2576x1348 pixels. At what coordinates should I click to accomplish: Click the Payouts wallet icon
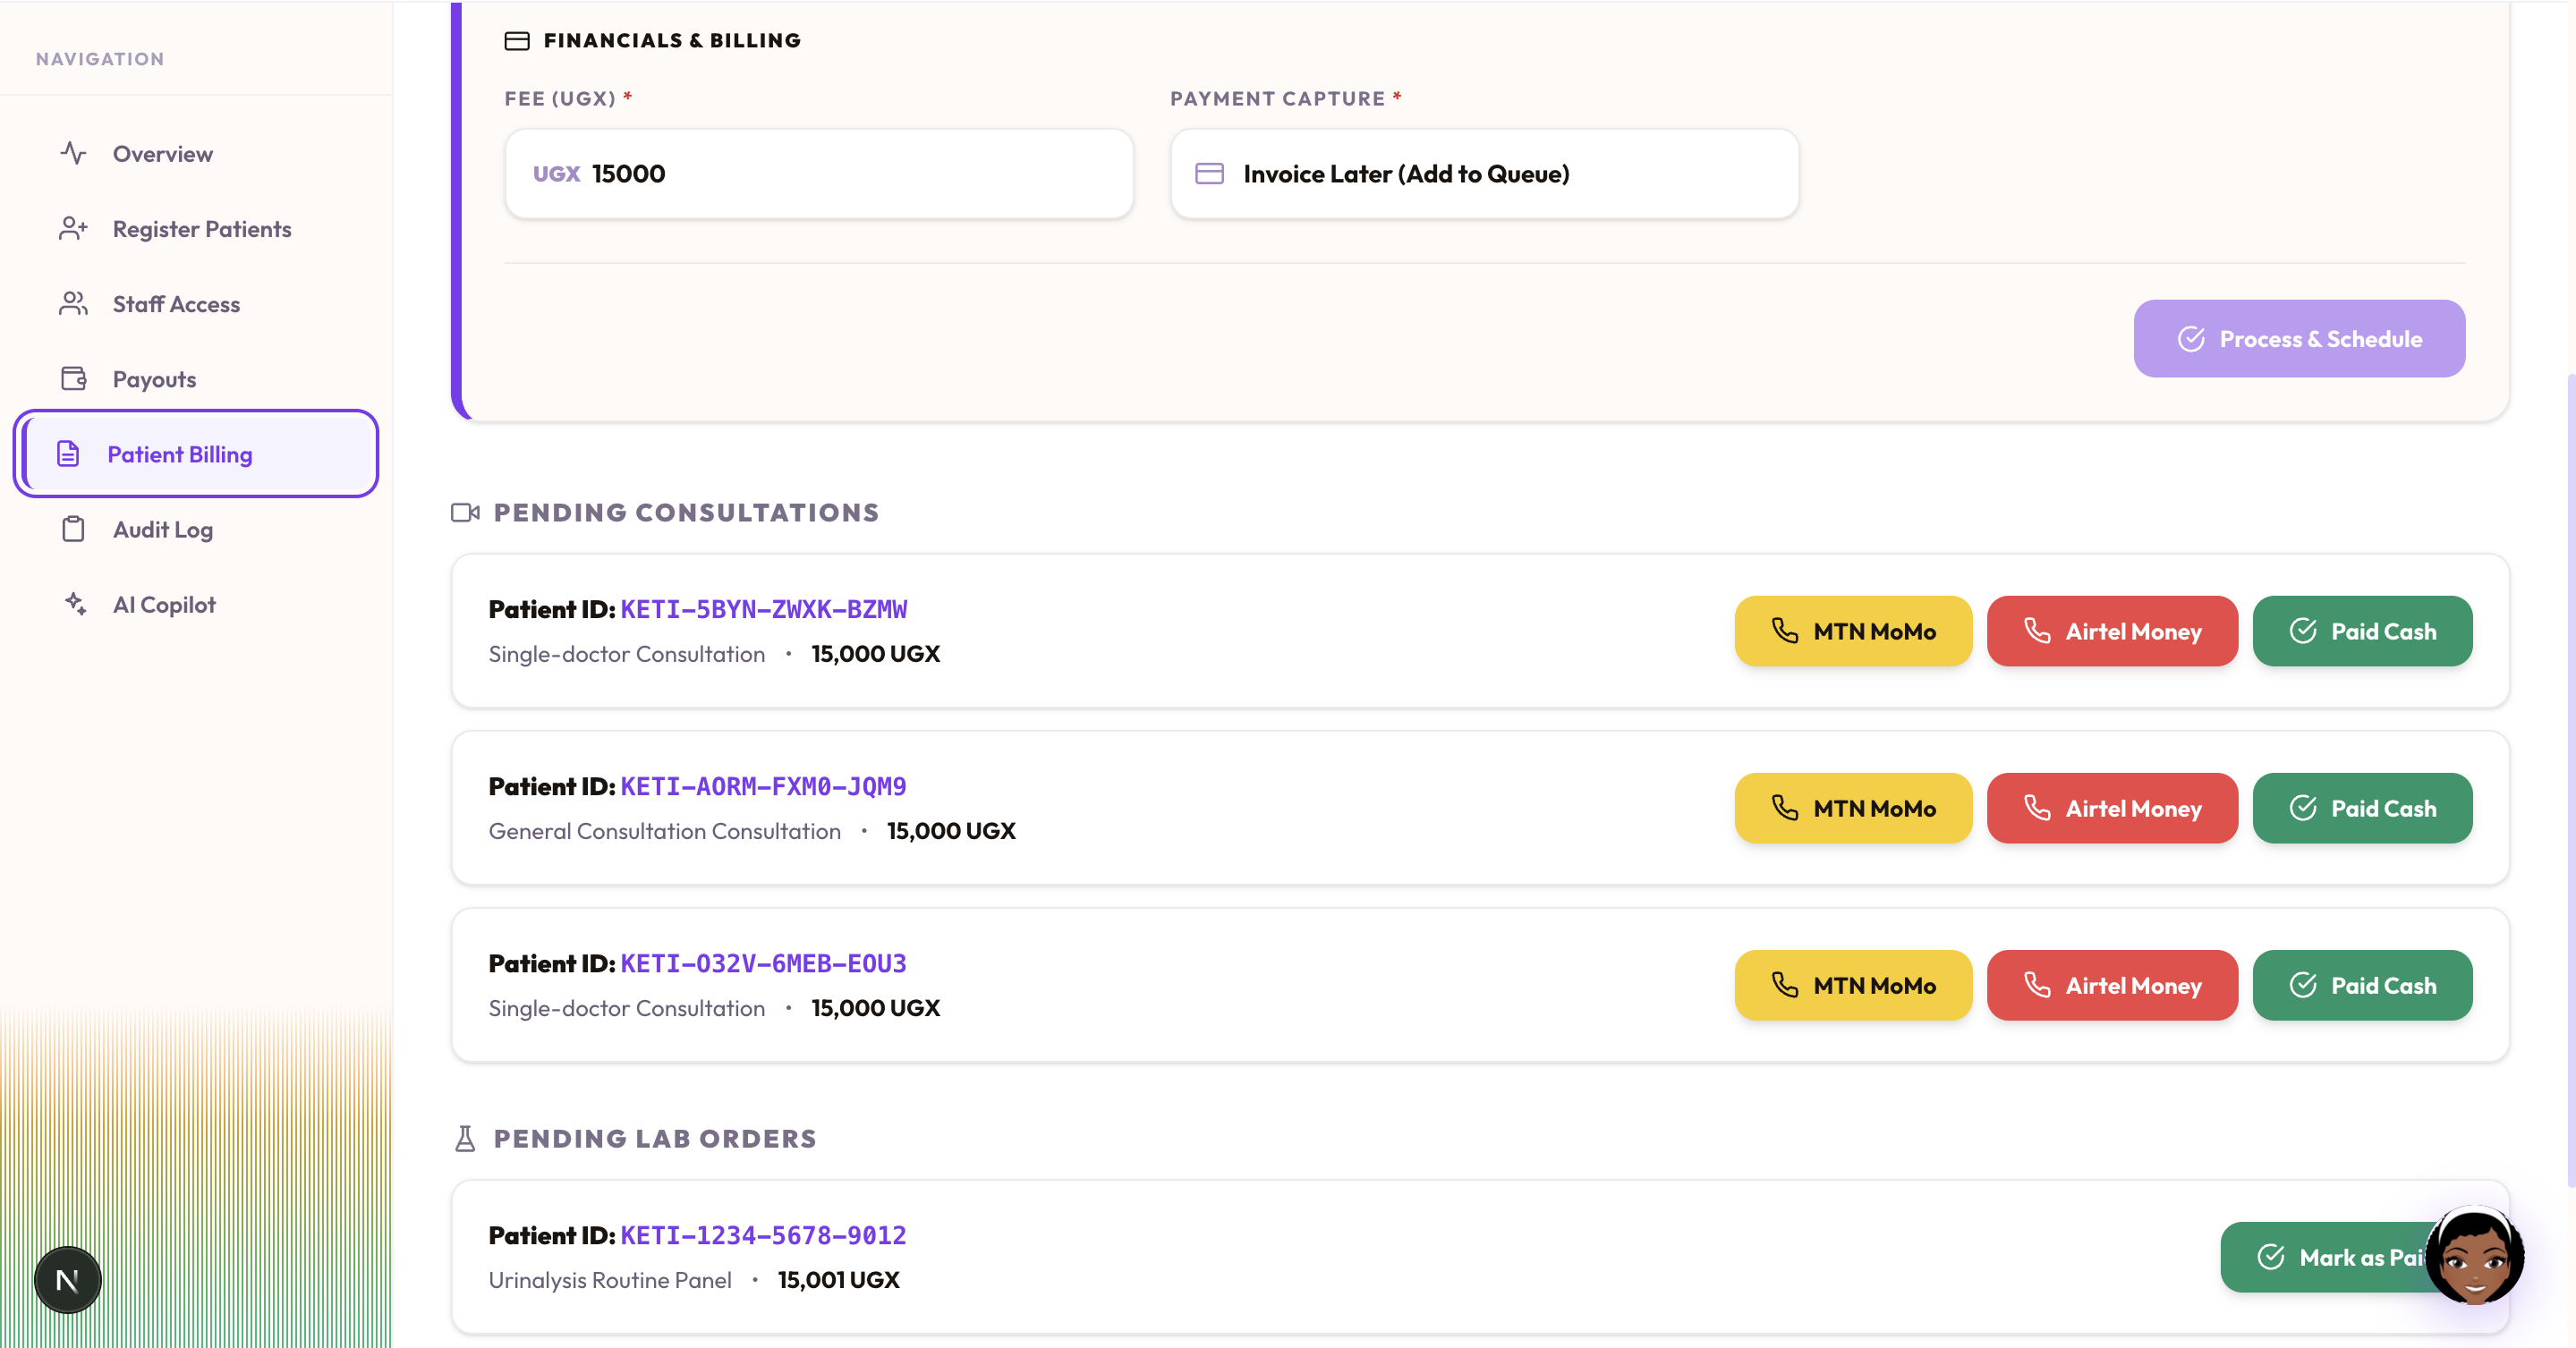[73, 378]
